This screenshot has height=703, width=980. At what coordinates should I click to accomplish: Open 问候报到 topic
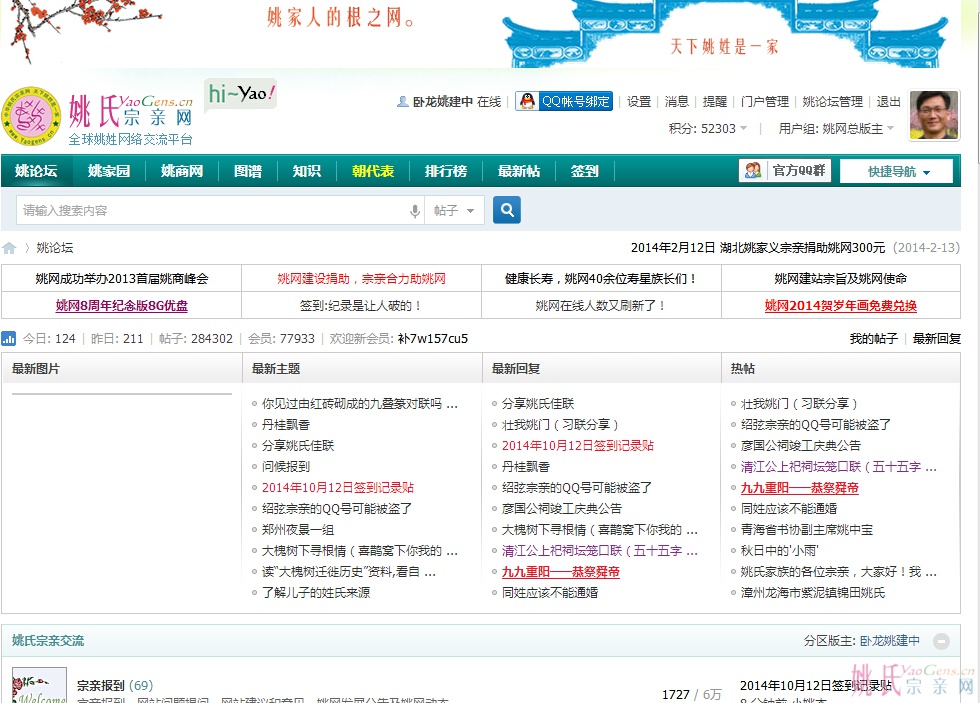pyautogui.click(x=286, y=467)
